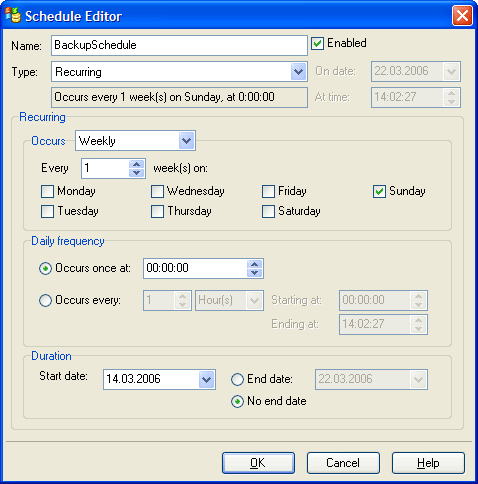The image size is (478, 484).
Task: Decrease the Every weeks spinner value
Action: pyautogui.click(x=137, y=173)
